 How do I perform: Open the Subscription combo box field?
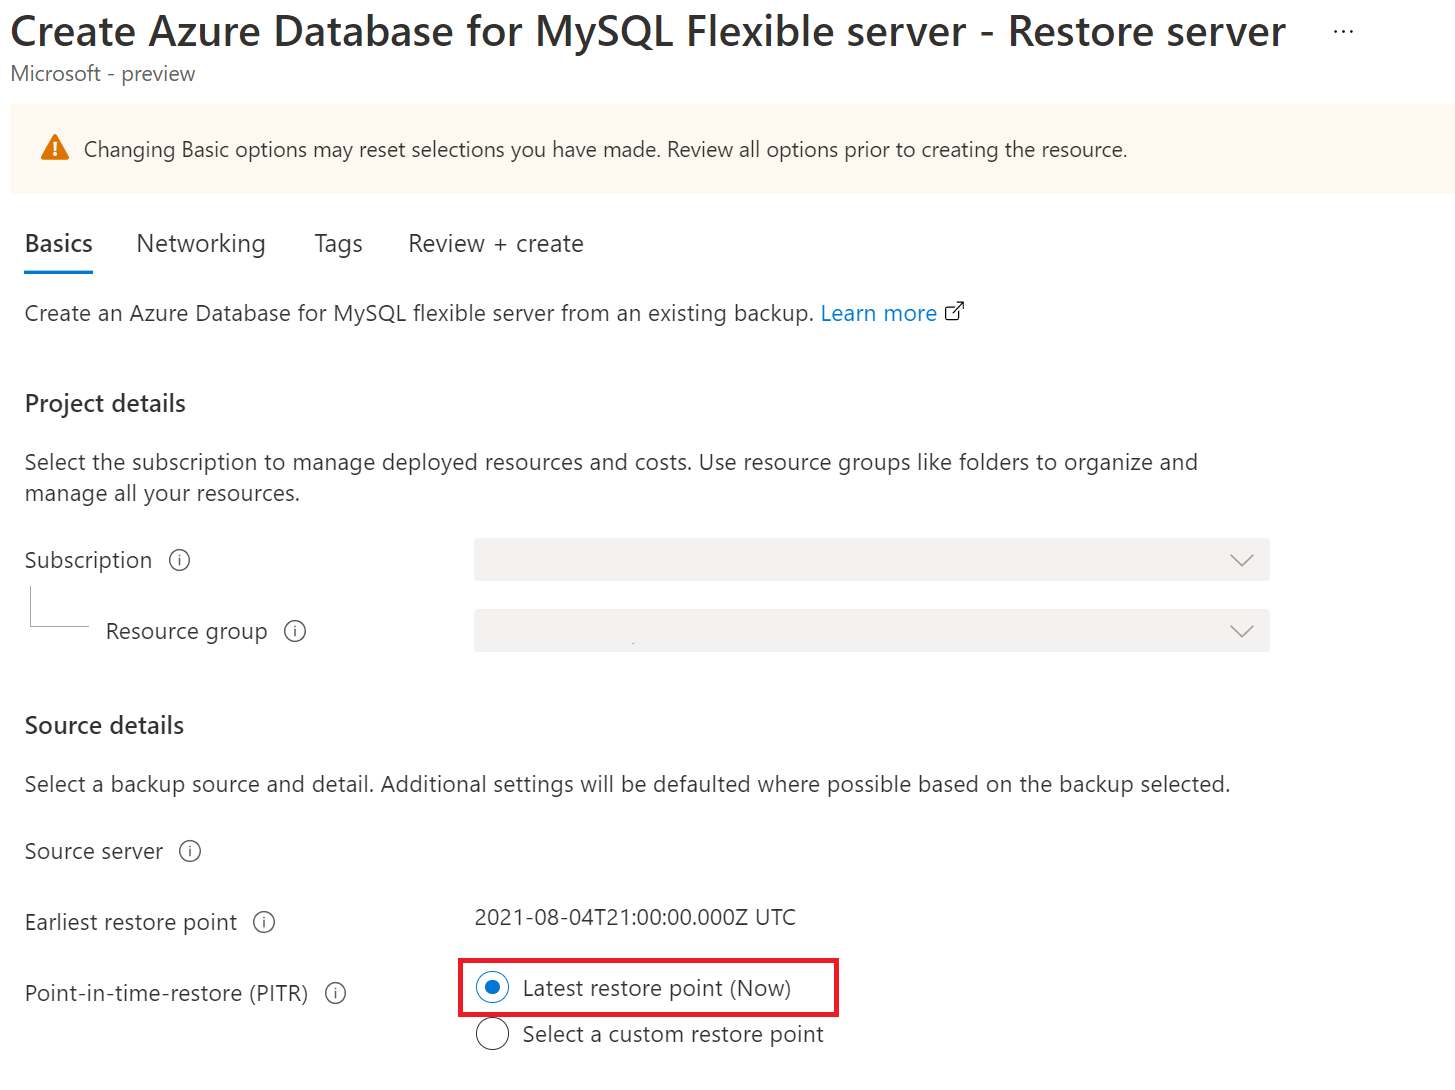pos(872,560)
